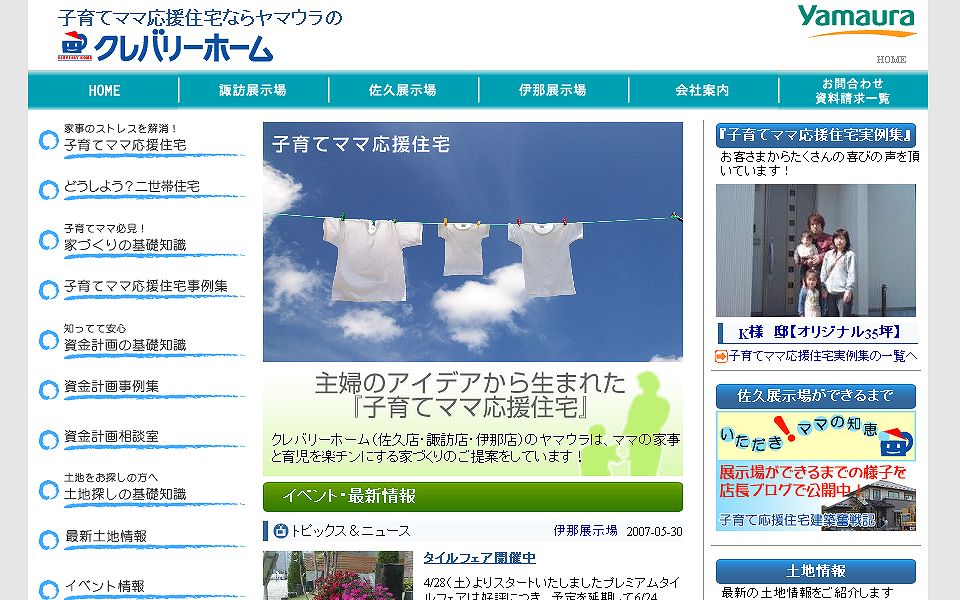Click the orange arrow icon before 実例集の一覧へ
The image size is (960, 600).
coord(721,356)
